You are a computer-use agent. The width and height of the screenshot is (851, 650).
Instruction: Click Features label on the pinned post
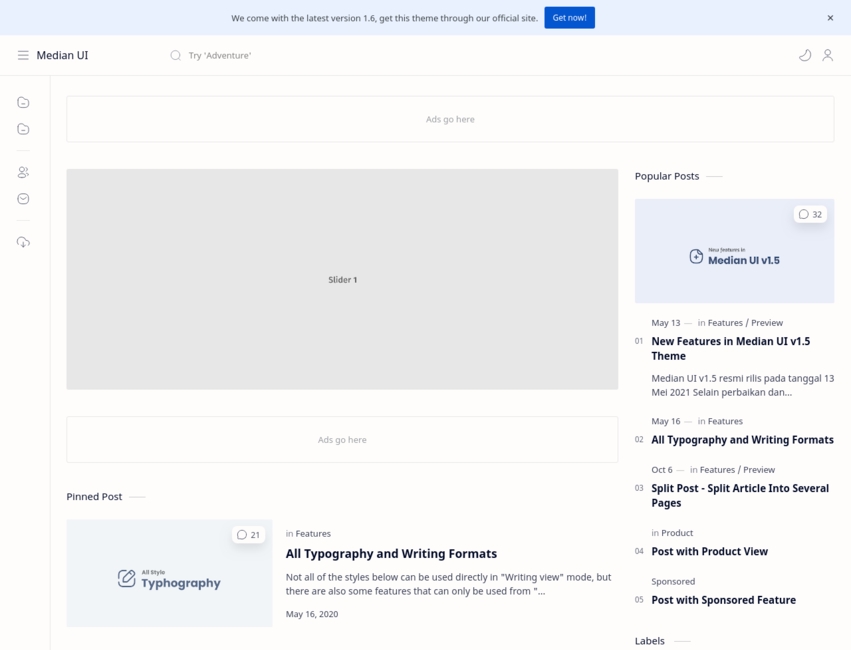[x=313, y=534]
